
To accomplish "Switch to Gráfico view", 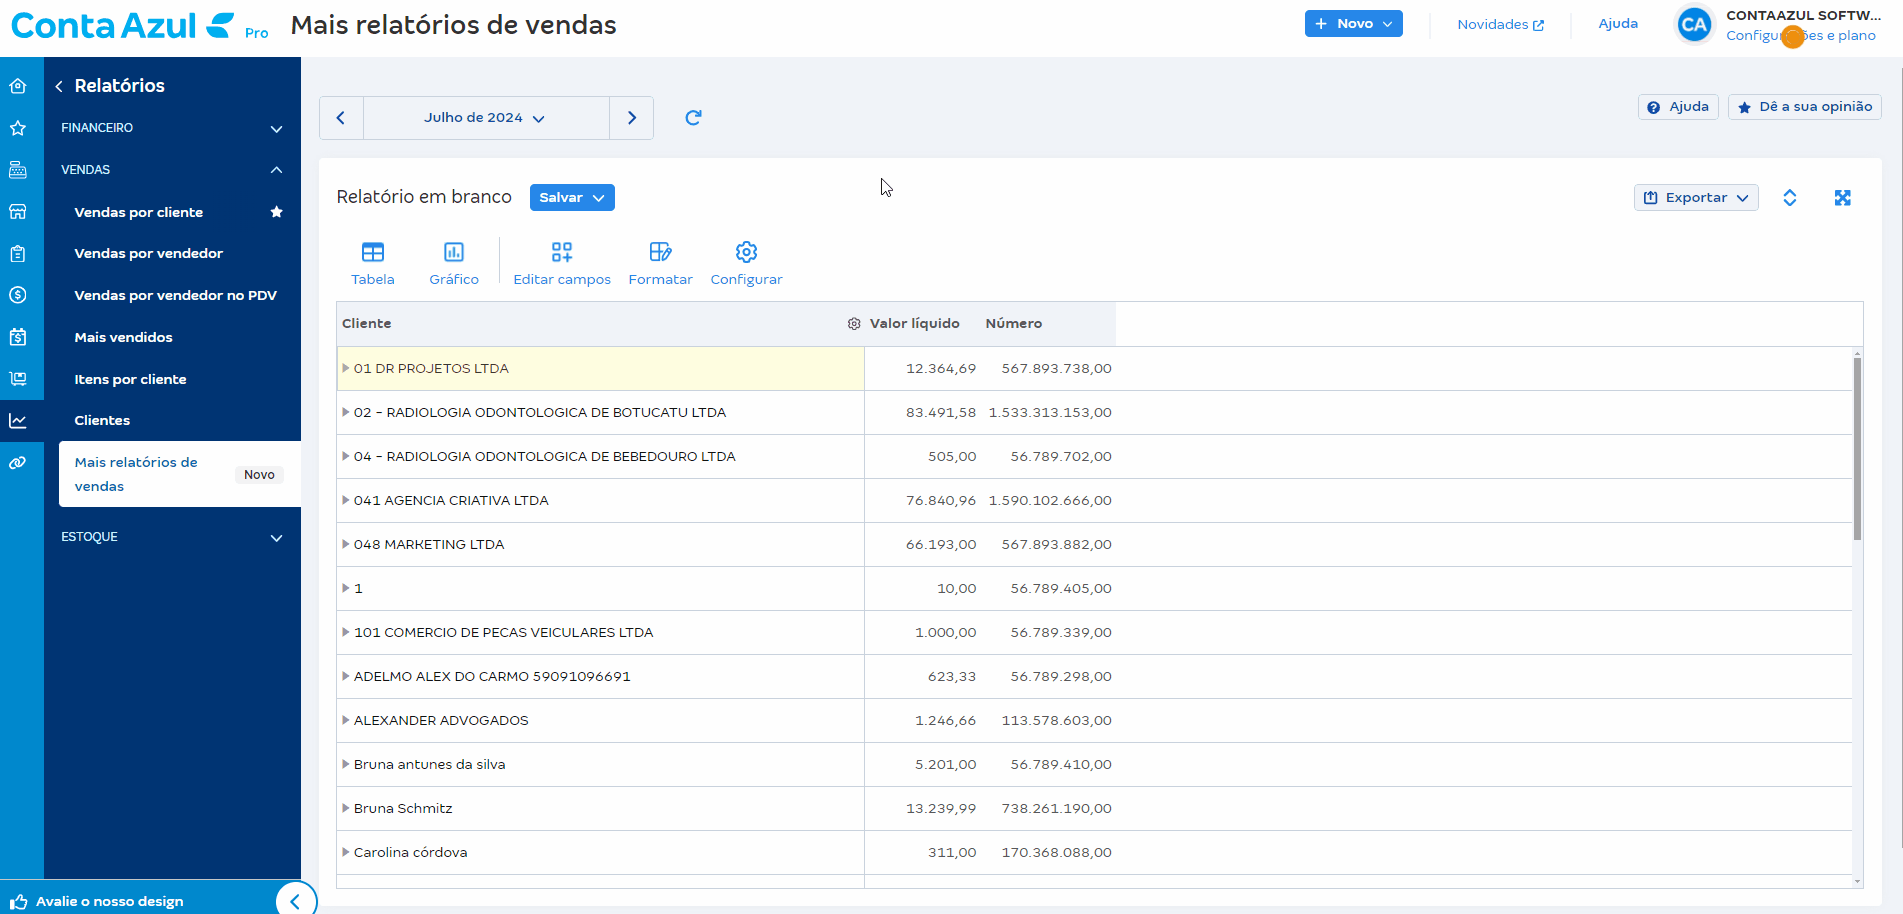I will click(x=454, y=264).
